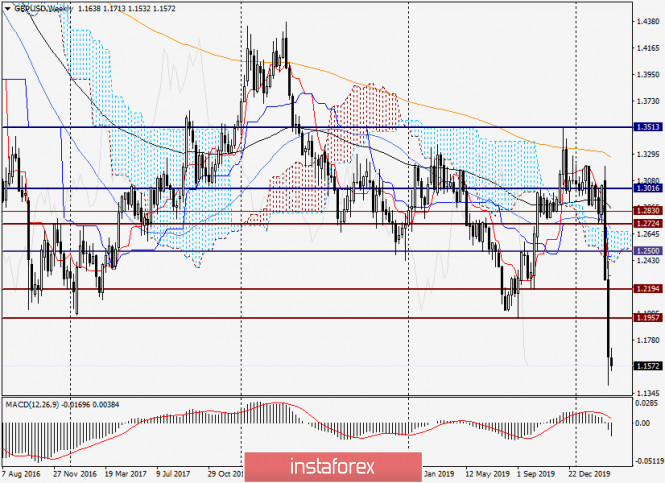665x483 pixels.
Task: Click the 27 Nov 2016 date label
Action: tap(75, 474)
